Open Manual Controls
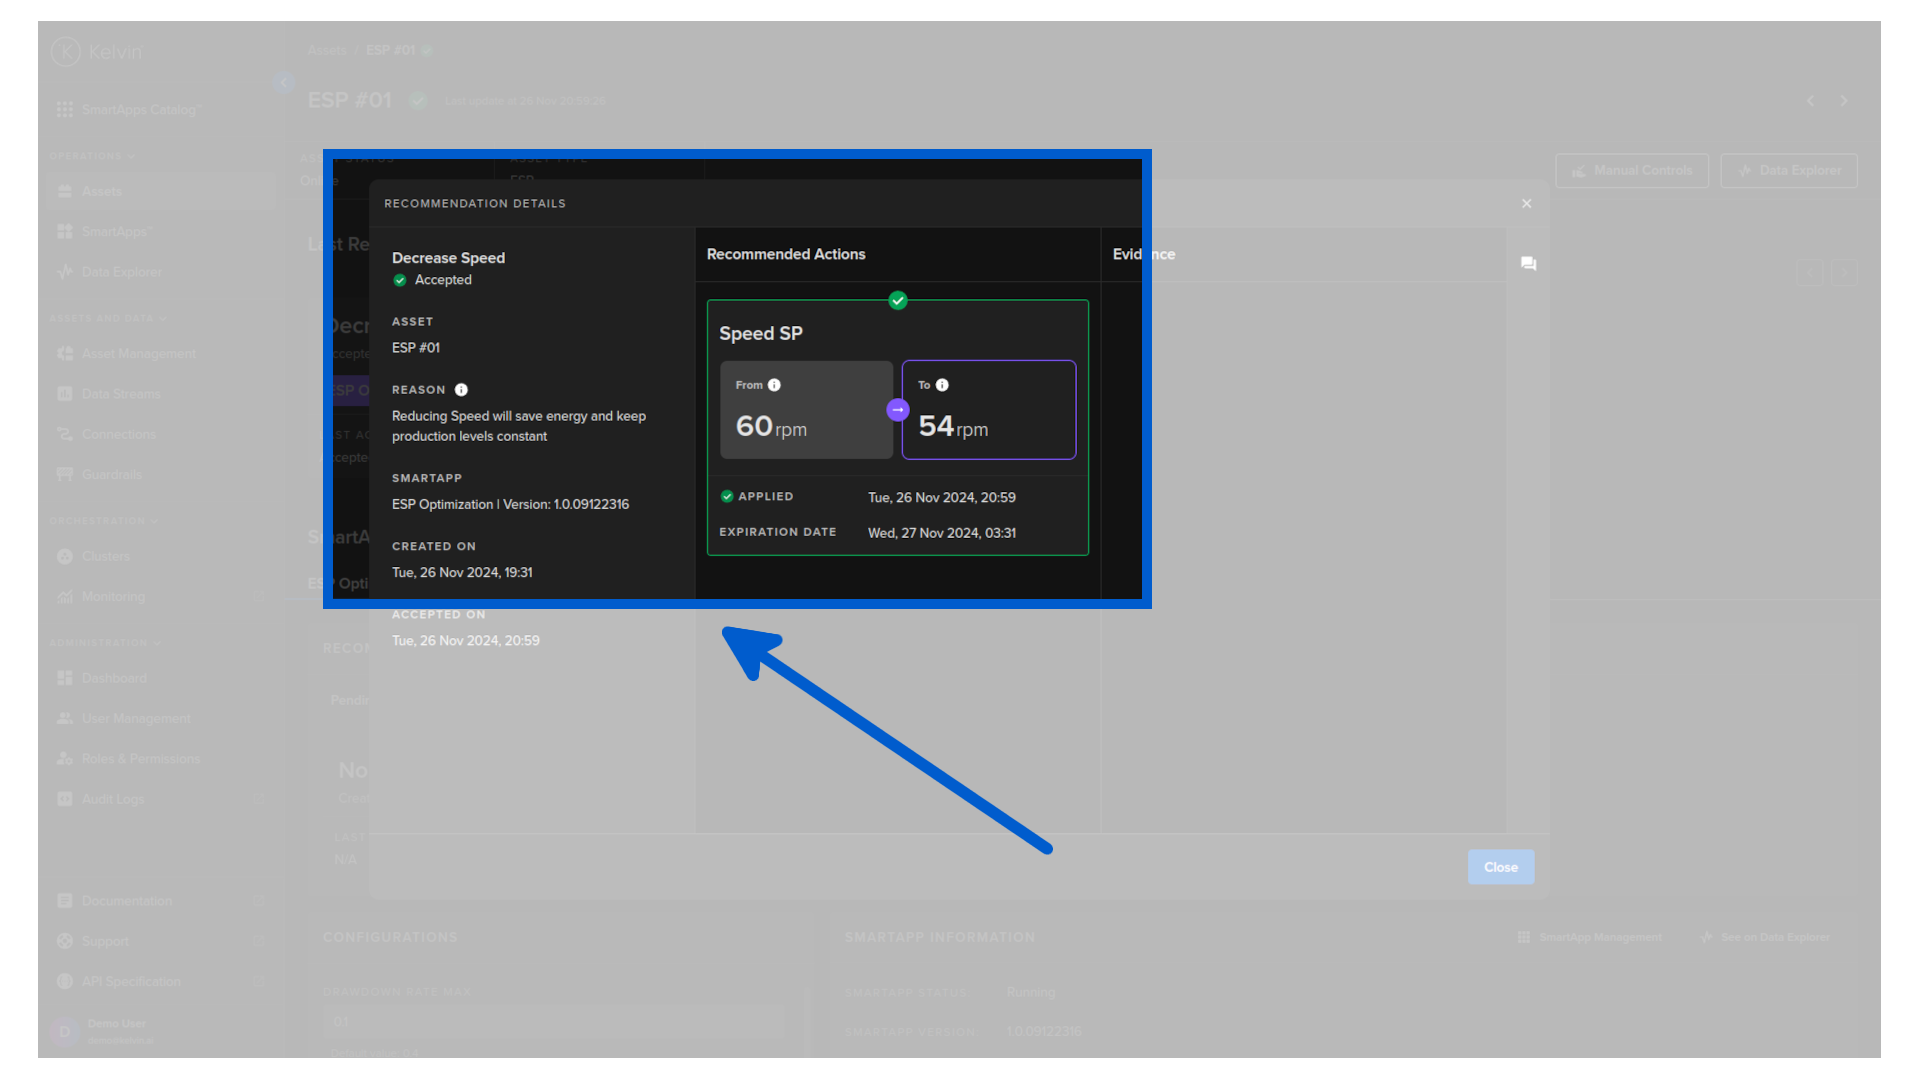The width and height of the screenshot is (1920, 1080). point(1631,170)
